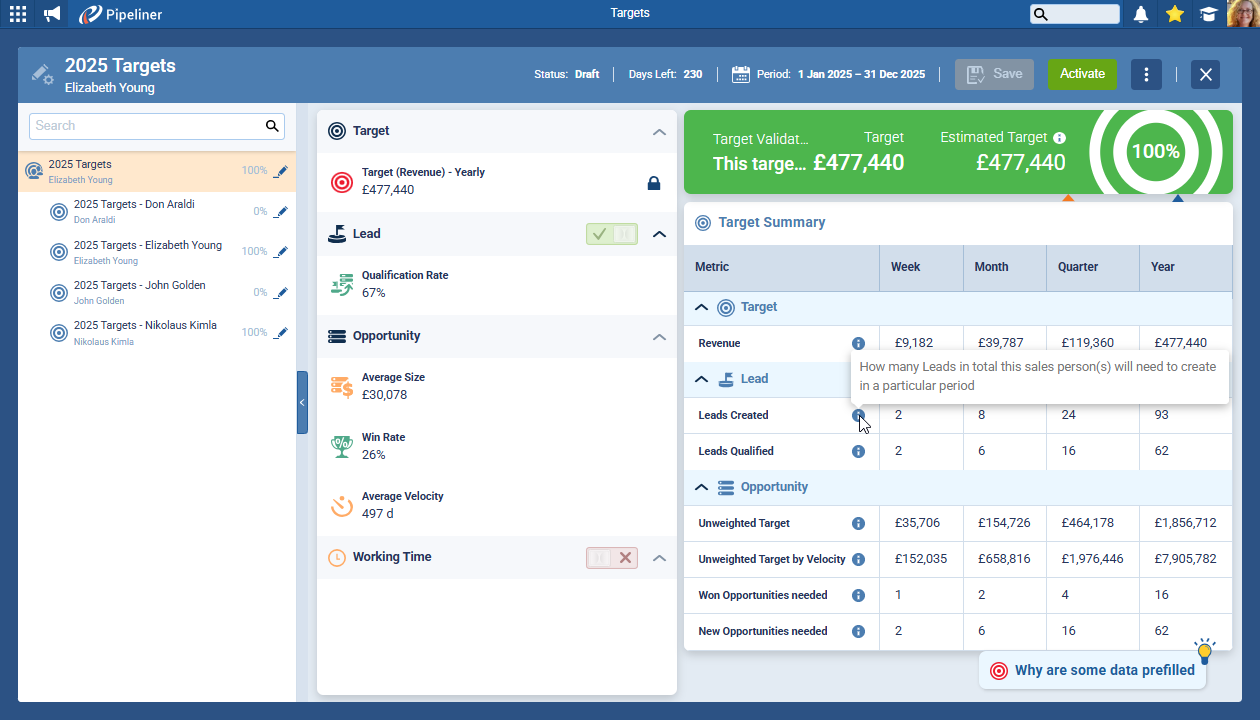
Task: Click the lock icon beside Target Revenue
Action: (654, 183)
